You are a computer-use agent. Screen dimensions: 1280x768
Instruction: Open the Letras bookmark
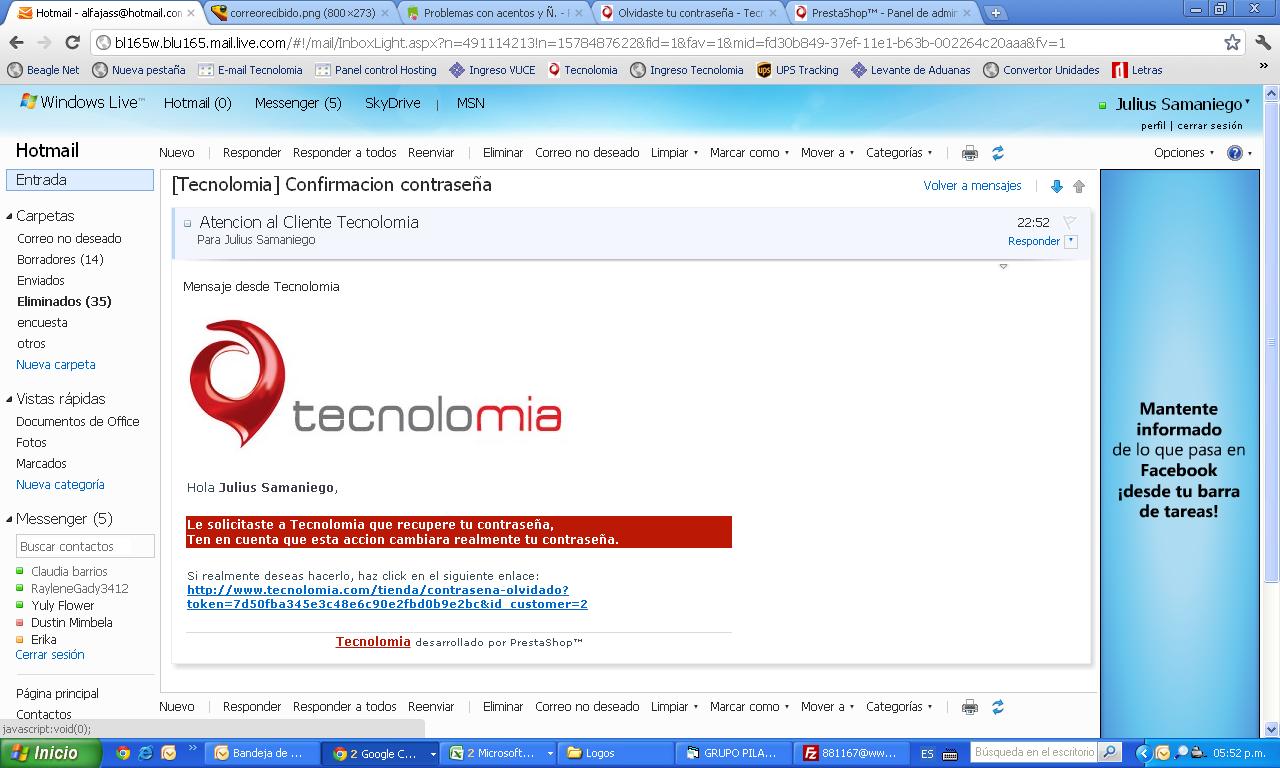pos(1137,70)
